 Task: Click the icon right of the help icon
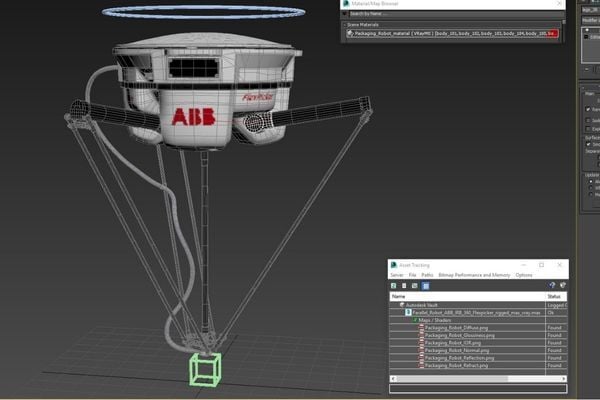coord(561,285)
